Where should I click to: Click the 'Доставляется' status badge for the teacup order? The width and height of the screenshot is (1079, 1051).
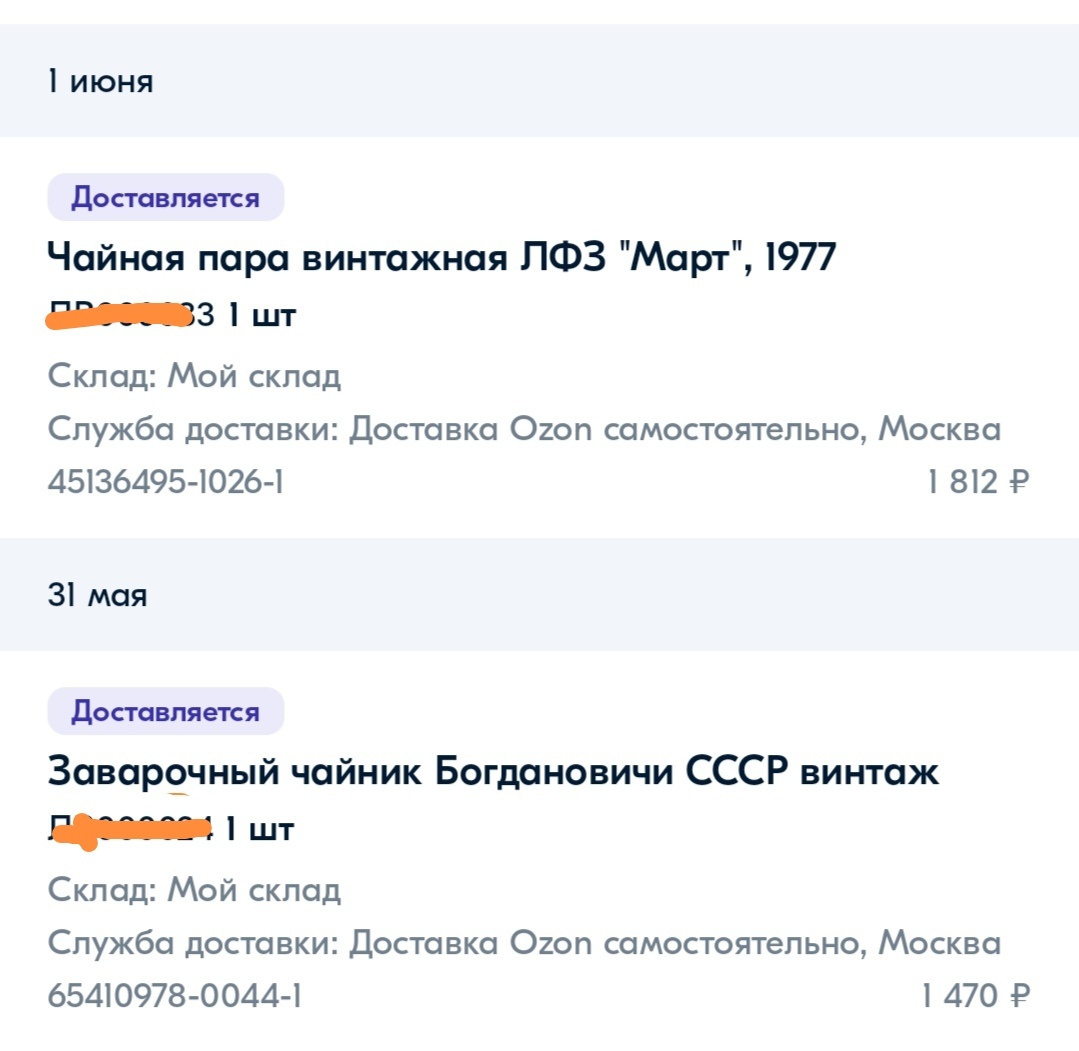pos(166,197)
